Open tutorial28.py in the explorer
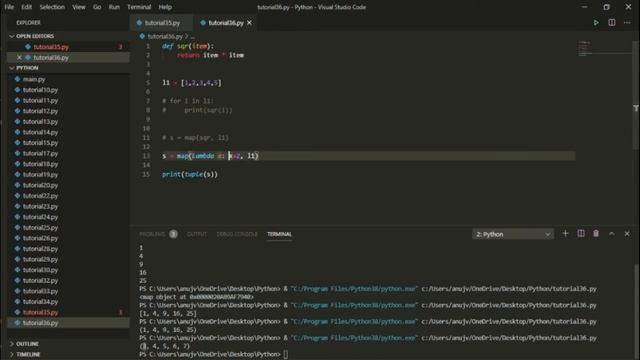Image resolution: width=640 pixels, height=360 pixels. tap(69, 249)
